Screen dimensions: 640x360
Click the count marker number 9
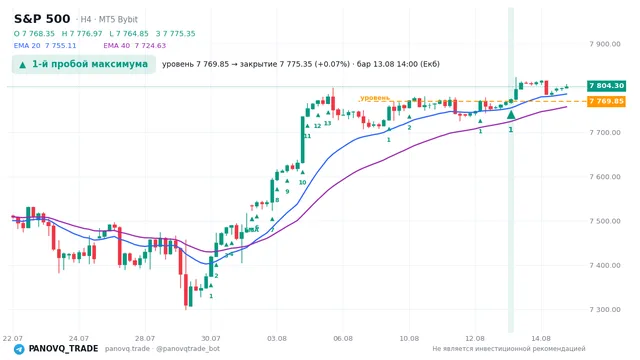[x=287, y=191]
